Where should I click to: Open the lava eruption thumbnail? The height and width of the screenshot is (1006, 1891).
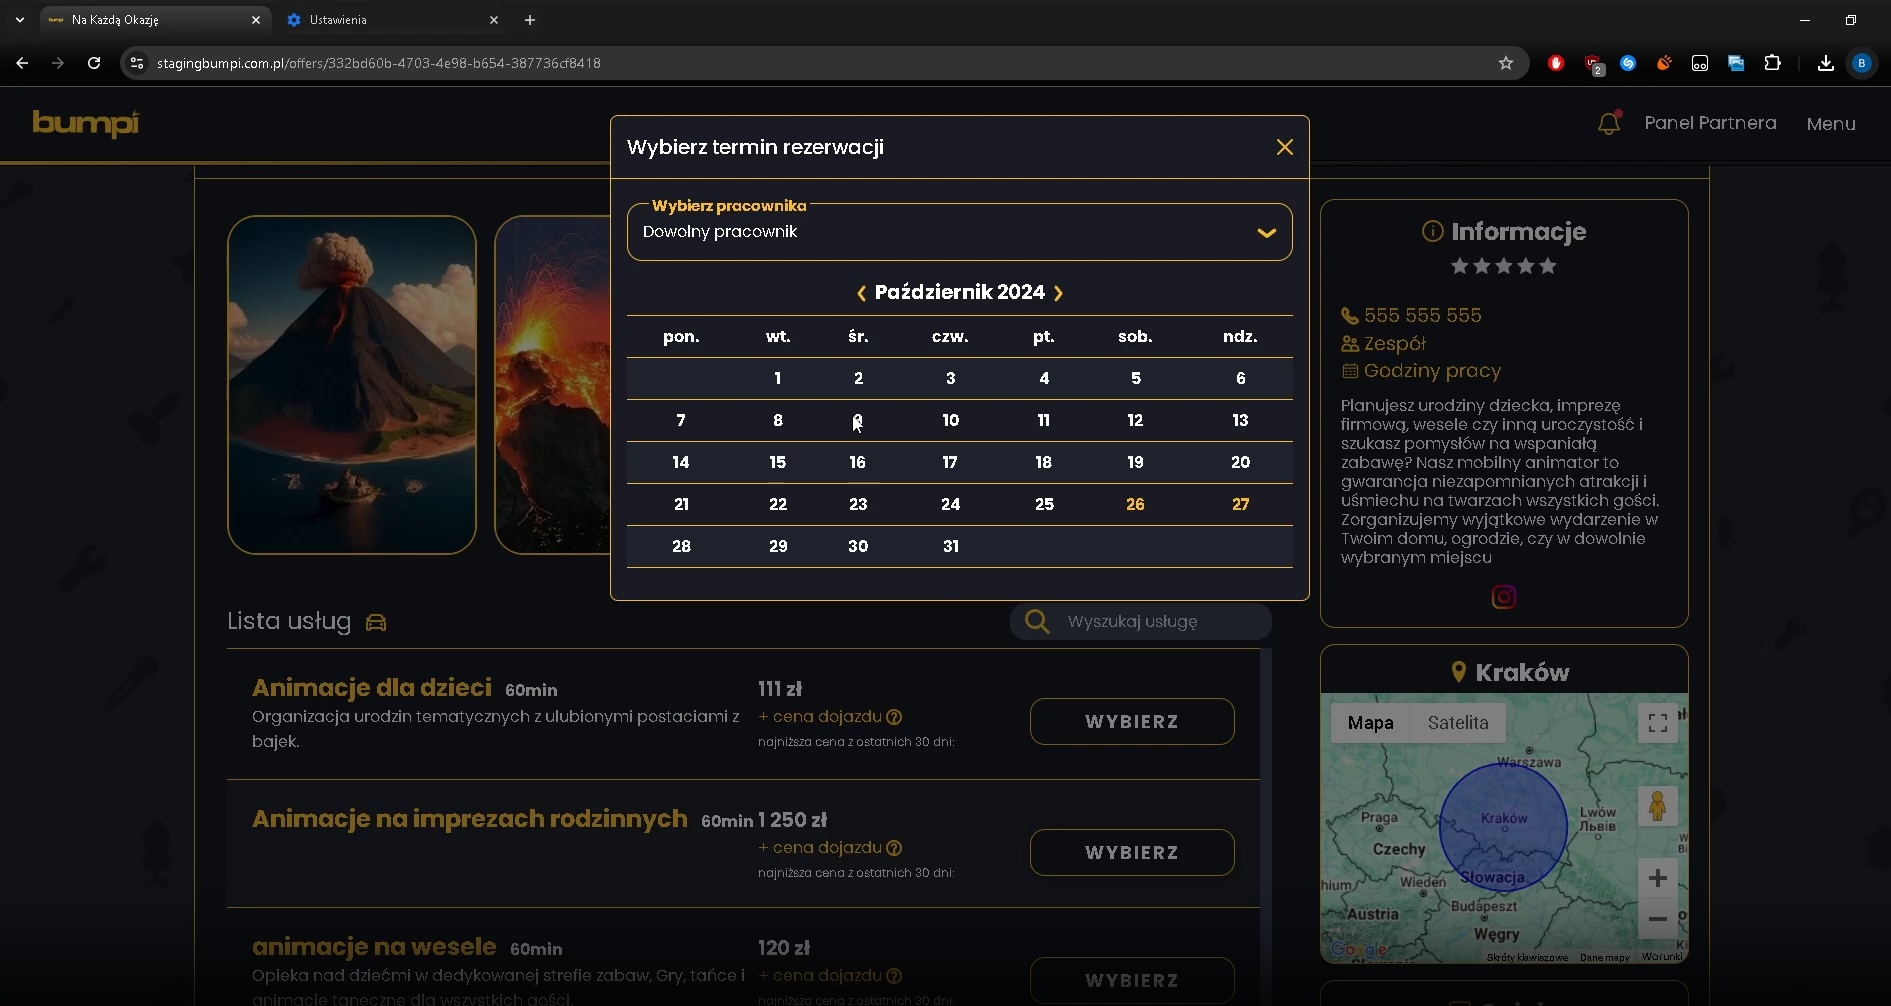tap(552, 385)
